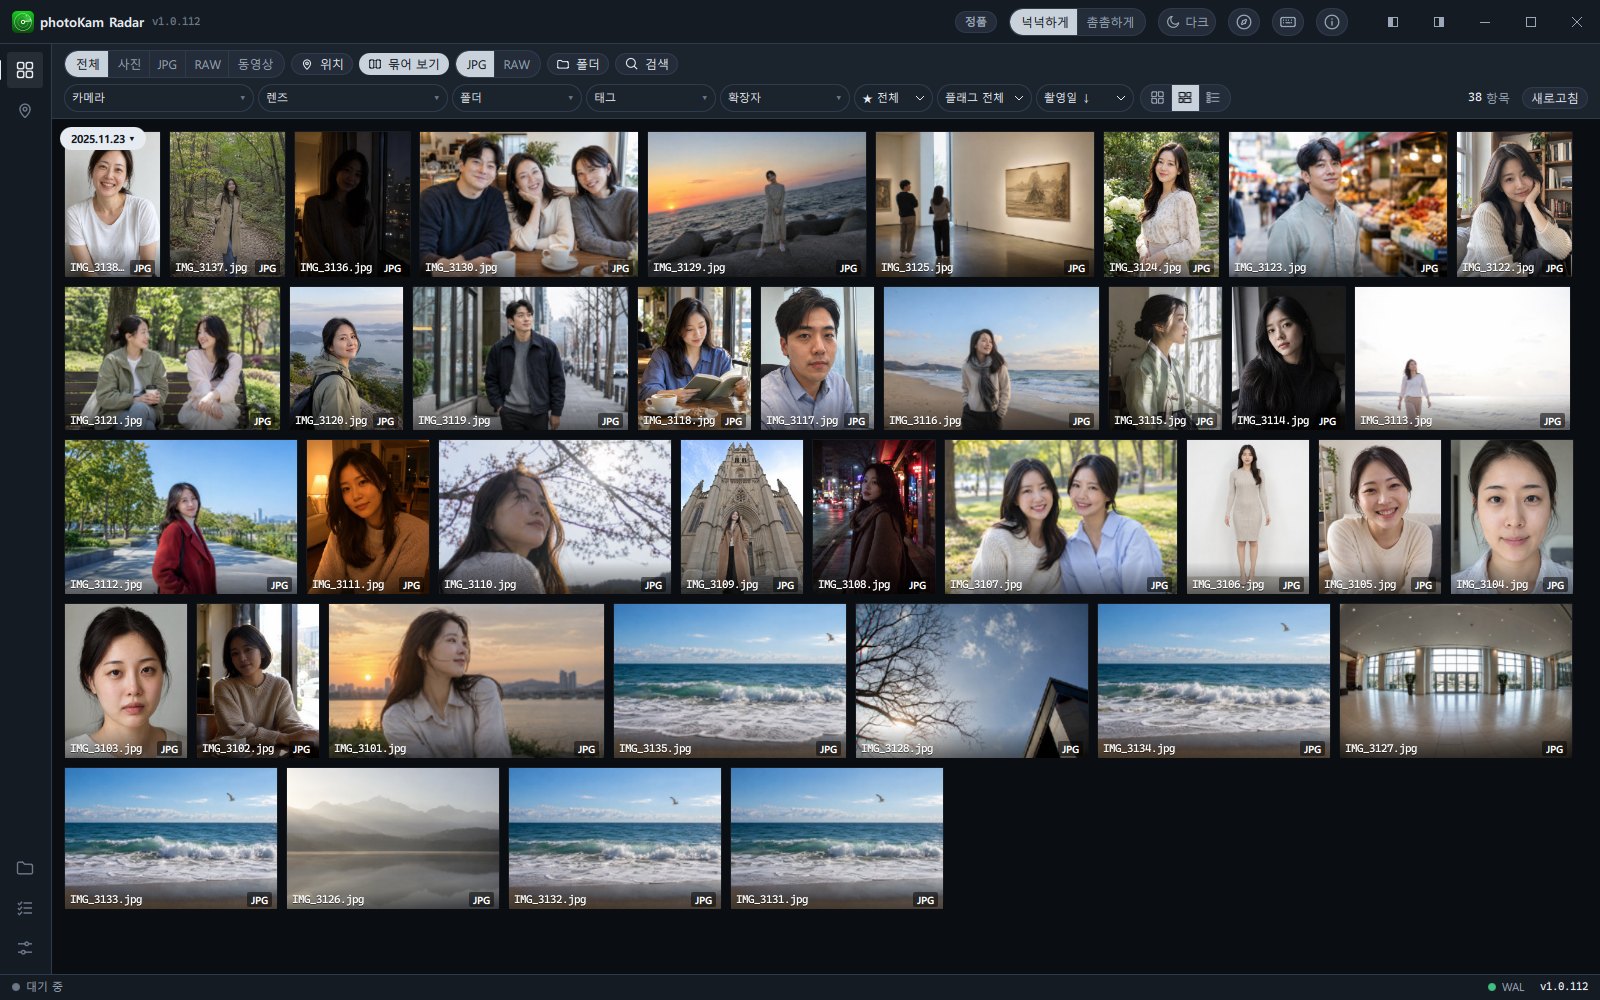This screenshot has width=1600, height=1000.
Task: Collapse the 2025.11.23 date group
Action: click(x=103, y=139)
